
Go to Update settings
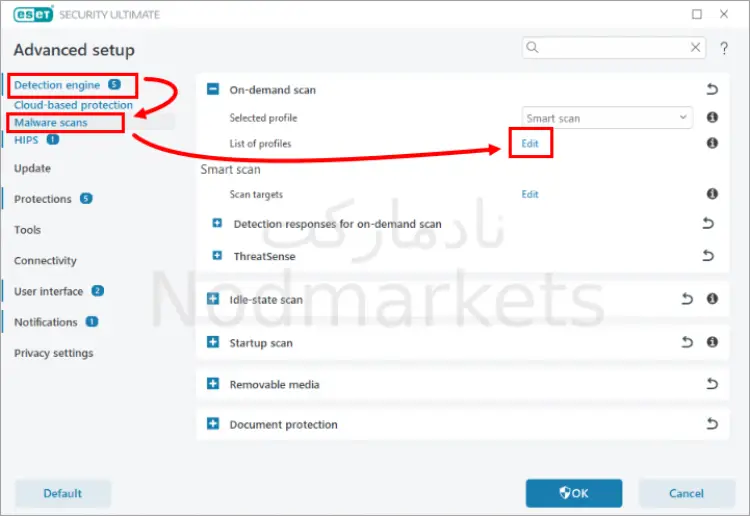coord(32,168)
